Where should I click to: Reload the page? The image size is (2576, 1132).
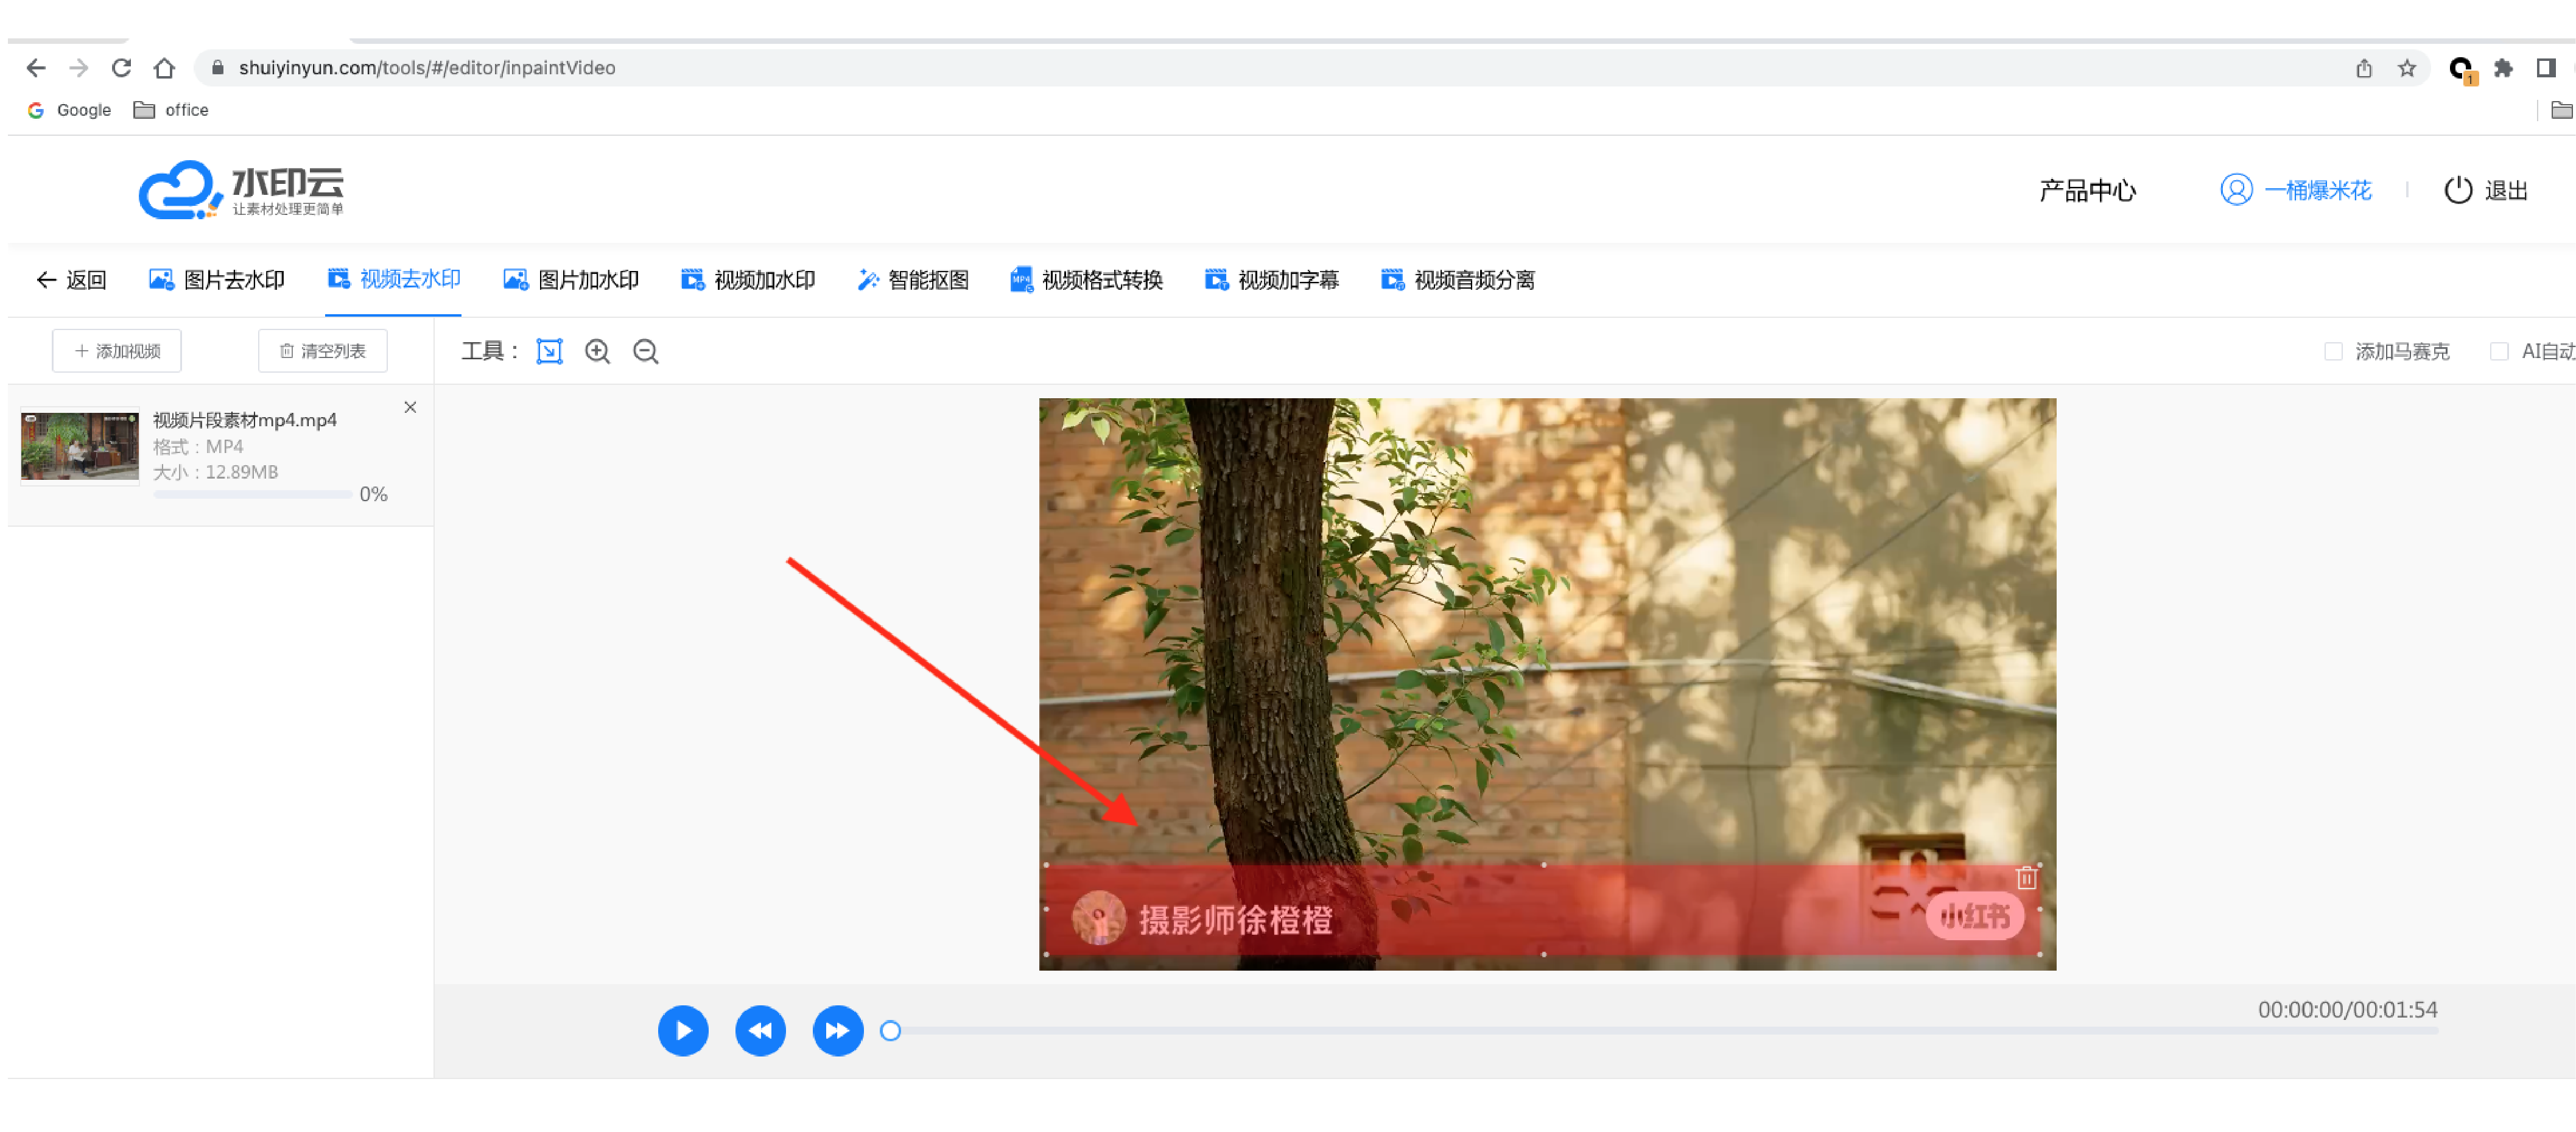tap(122, 68)
